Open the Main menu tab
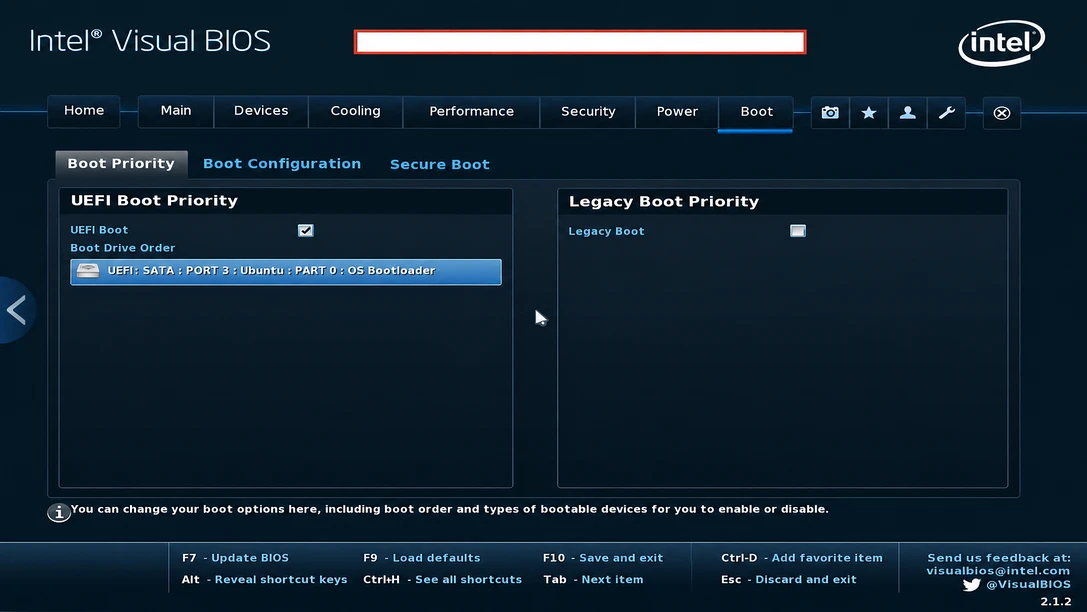 pyautogui.click(x=176, y=111)
